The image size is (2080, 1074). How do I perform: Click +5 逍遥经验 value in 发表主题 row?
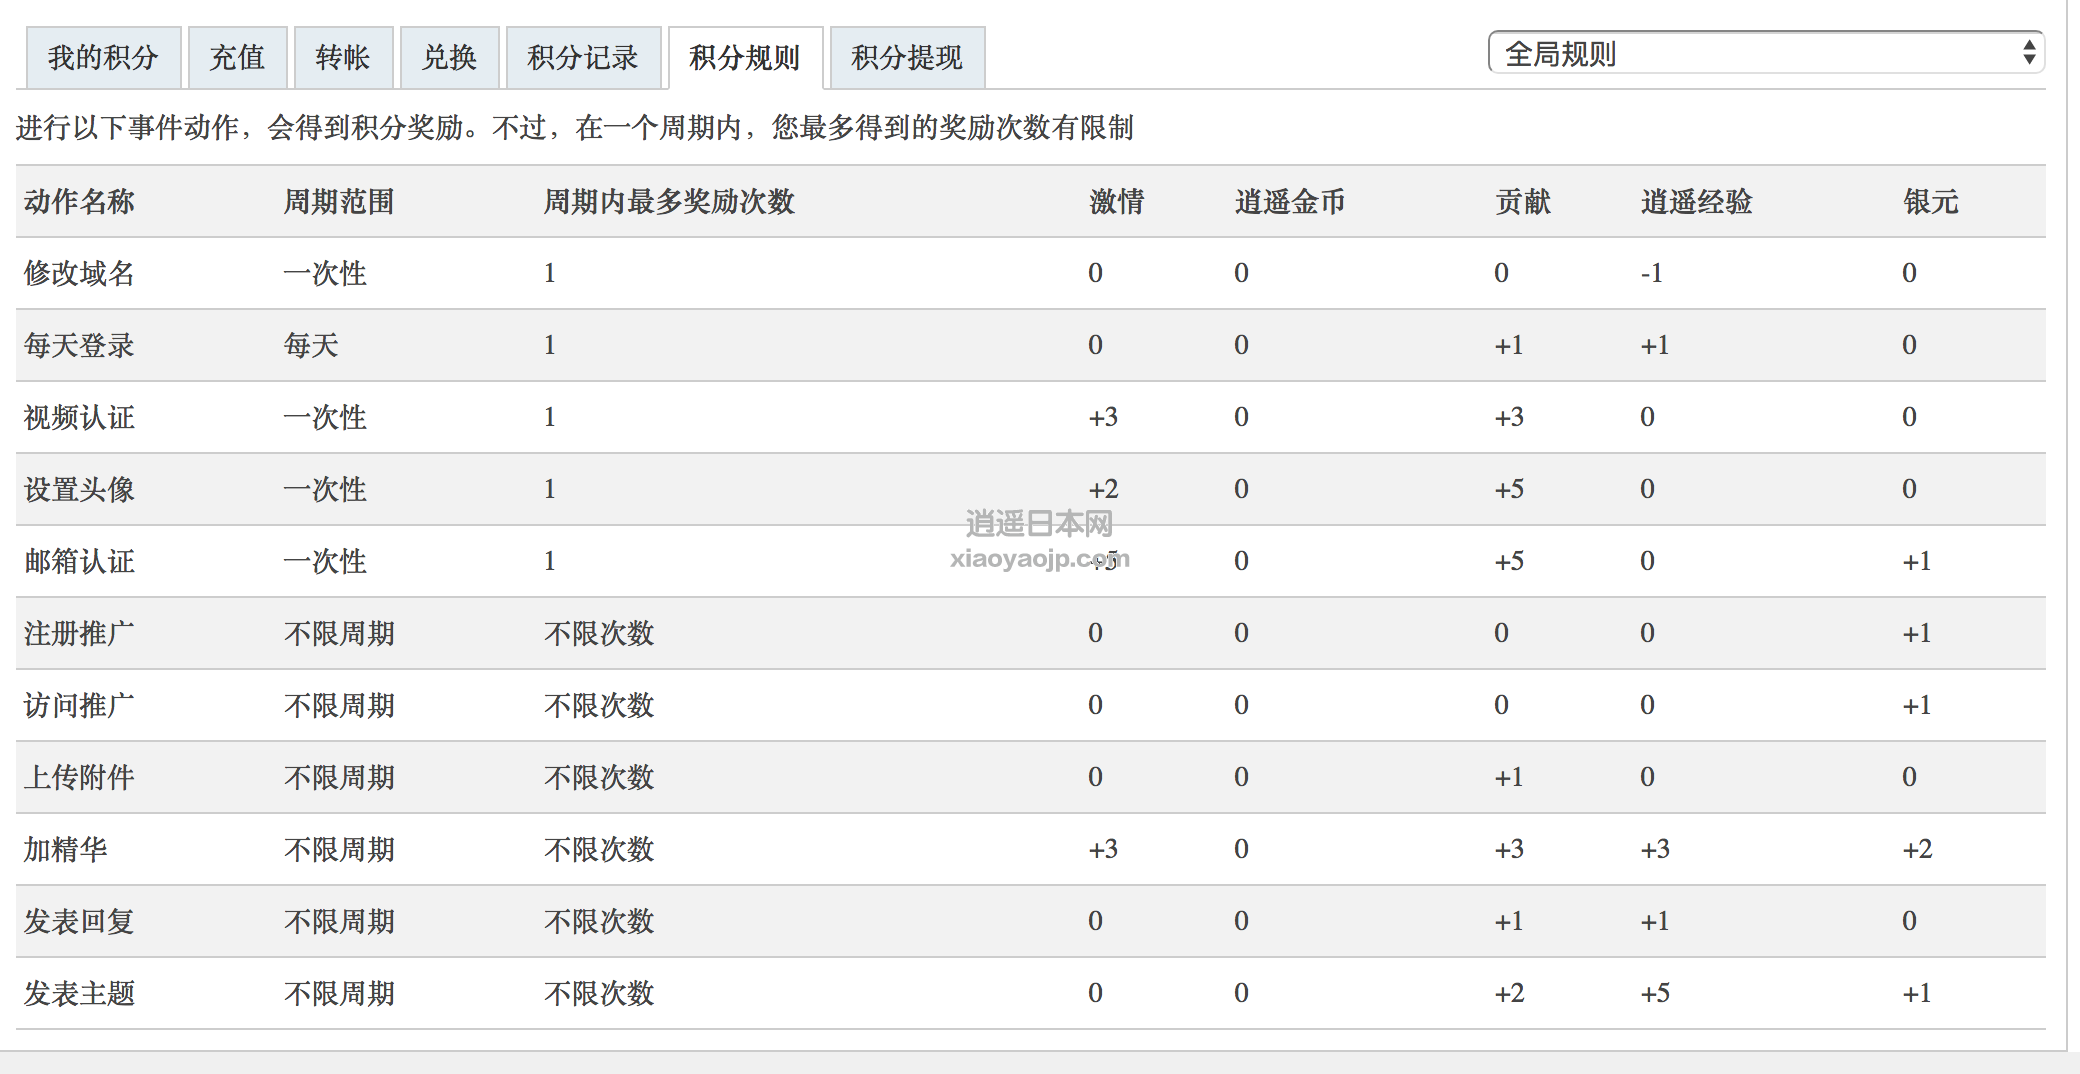(x=1655, y=993)
